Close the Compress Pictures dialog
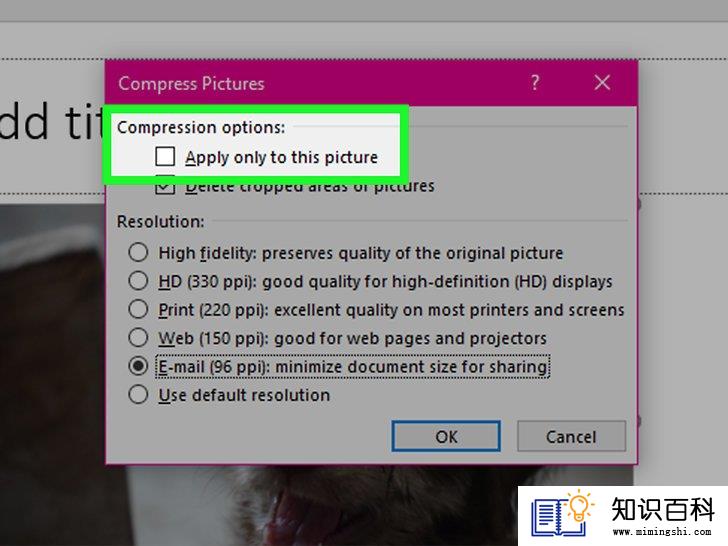Viewport: 728px width, 546px height. 602,83
